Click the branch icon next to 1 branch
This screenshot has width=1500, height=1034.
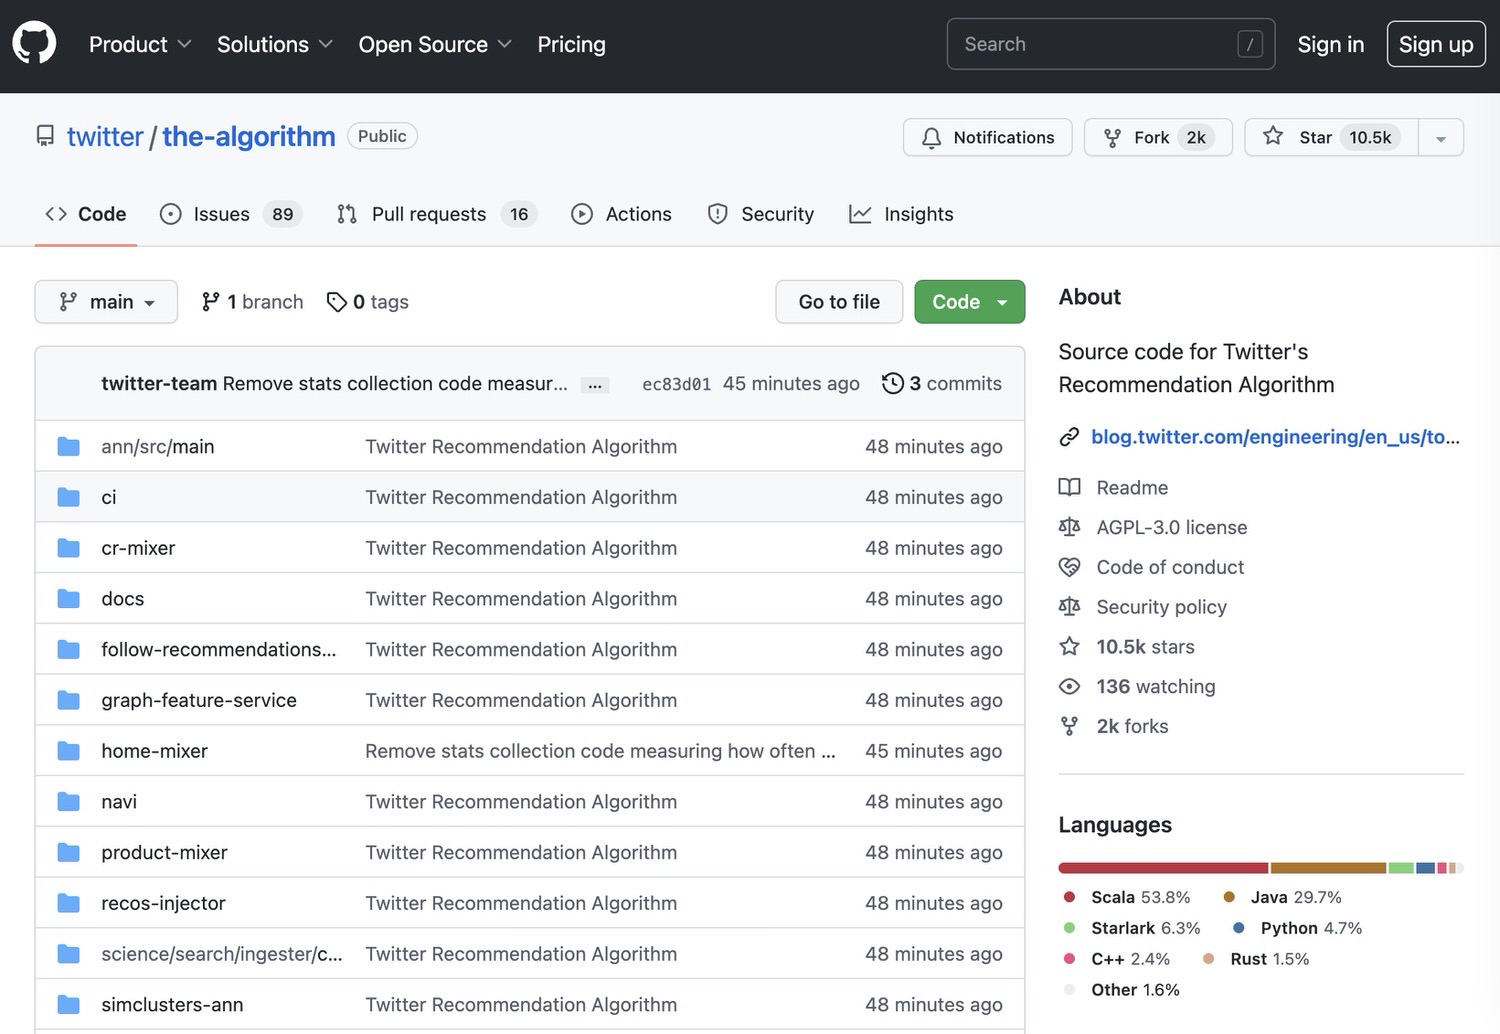click(210, 302)
